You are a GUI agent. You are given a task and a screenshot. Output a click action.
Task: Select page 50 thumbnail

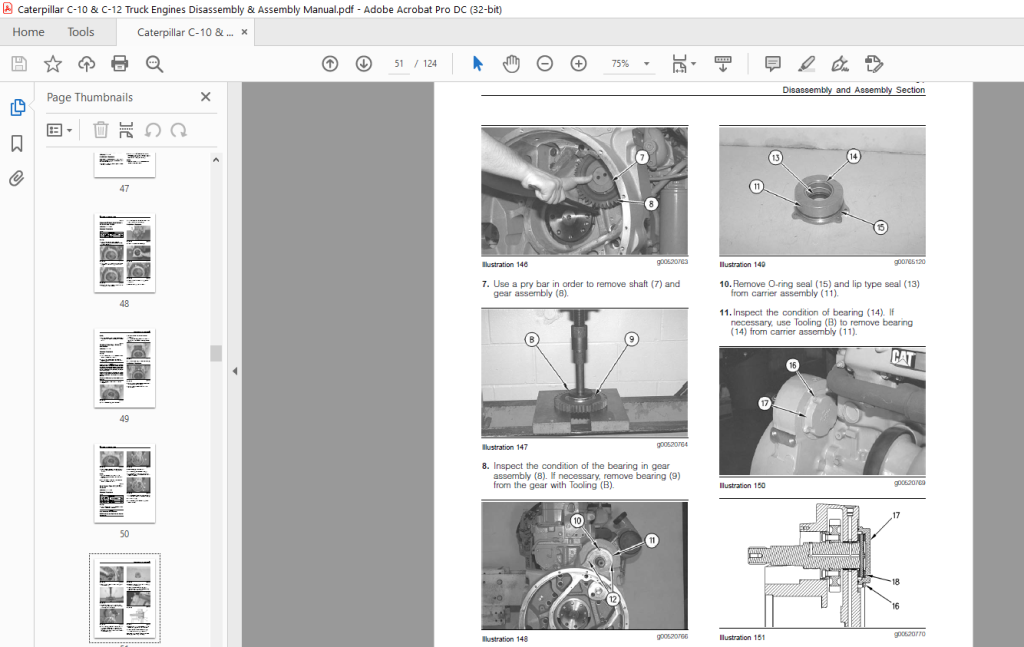125,483
